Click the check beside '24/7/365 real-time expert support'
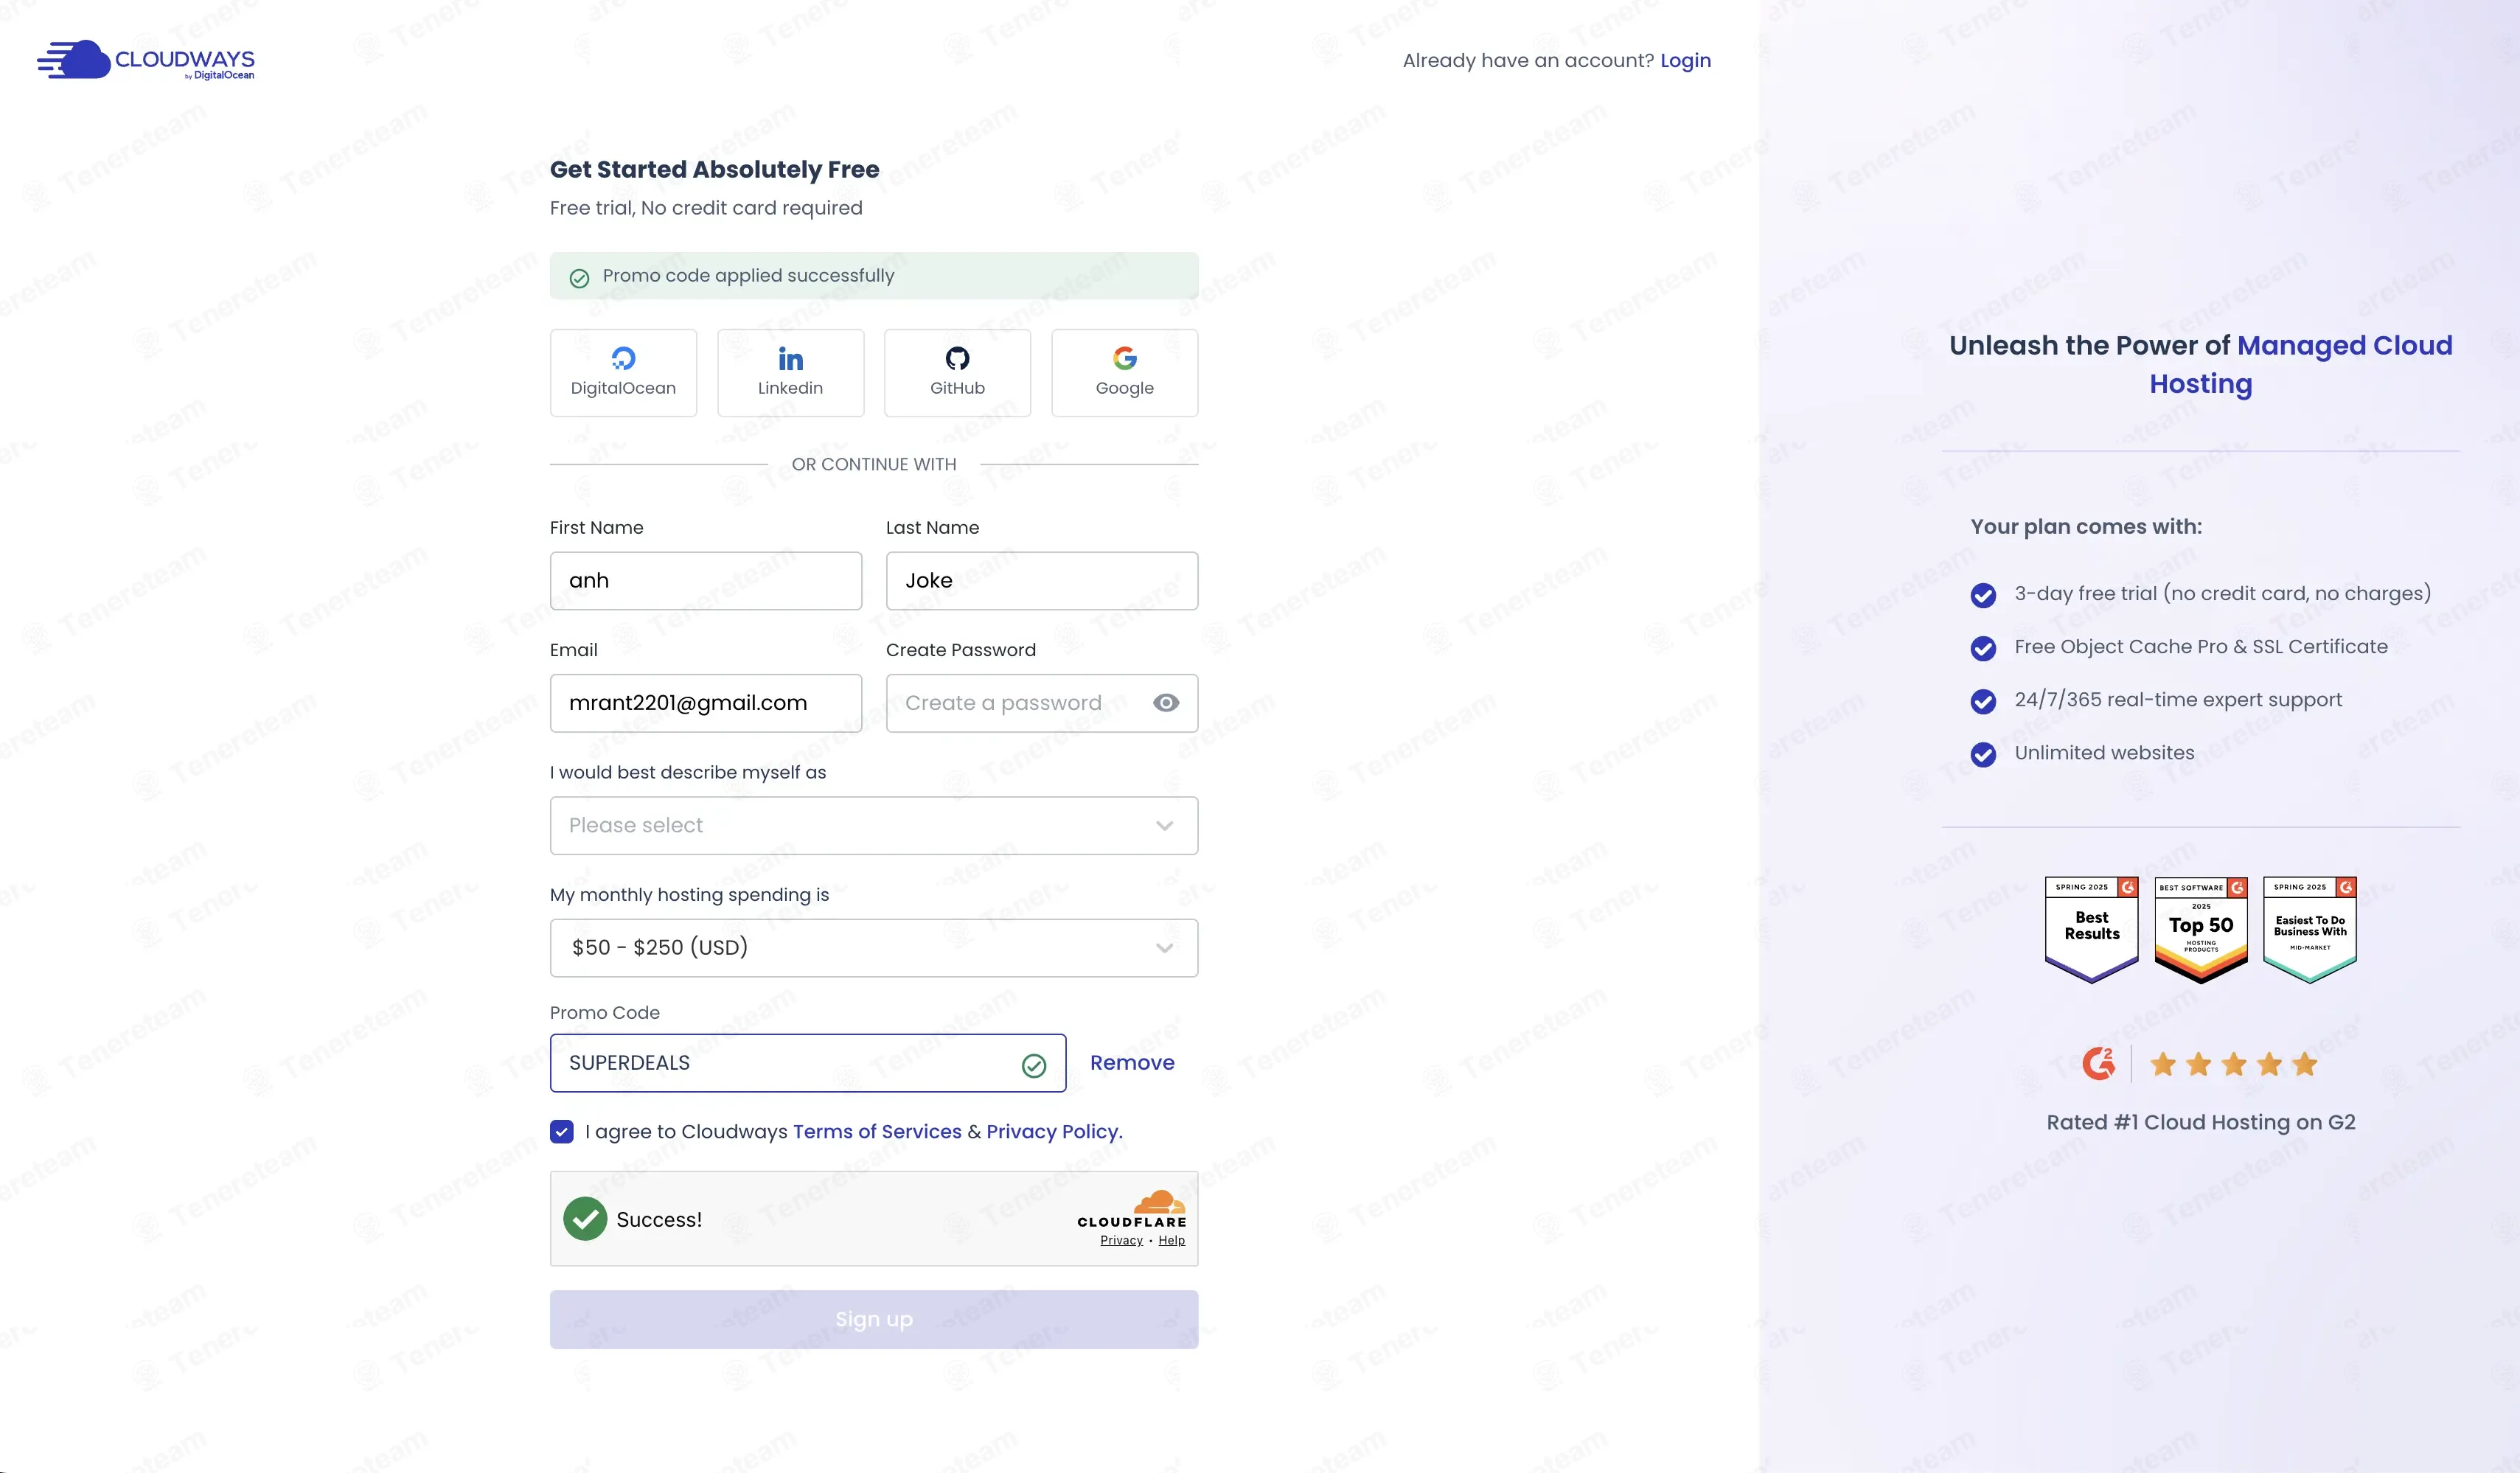The width and height of the screenshot is (2520, 1473). [1983, 701]
